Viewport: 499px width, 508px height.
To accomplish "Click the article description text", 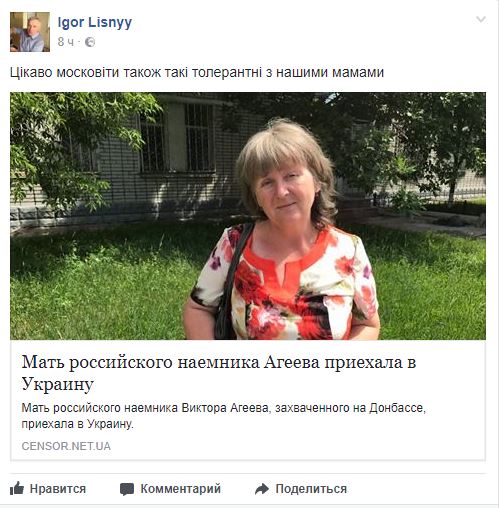I will pos(224,416).
